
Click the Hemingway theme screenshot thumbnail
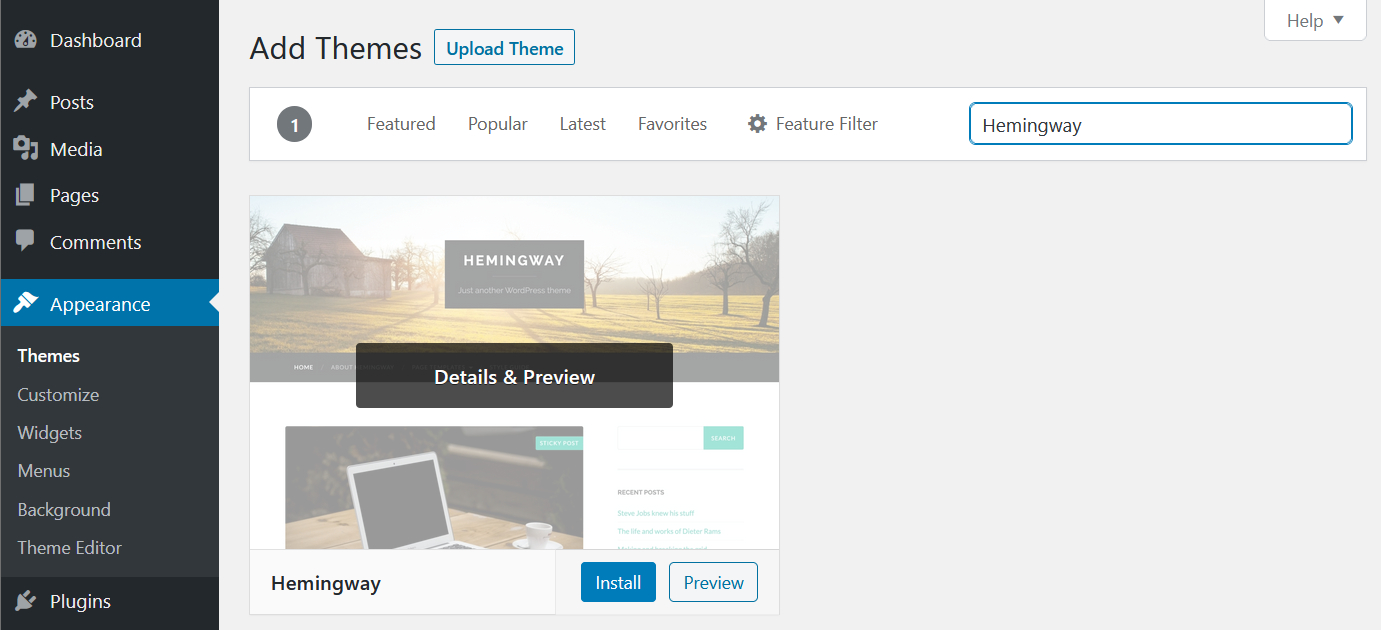[514, 372]
